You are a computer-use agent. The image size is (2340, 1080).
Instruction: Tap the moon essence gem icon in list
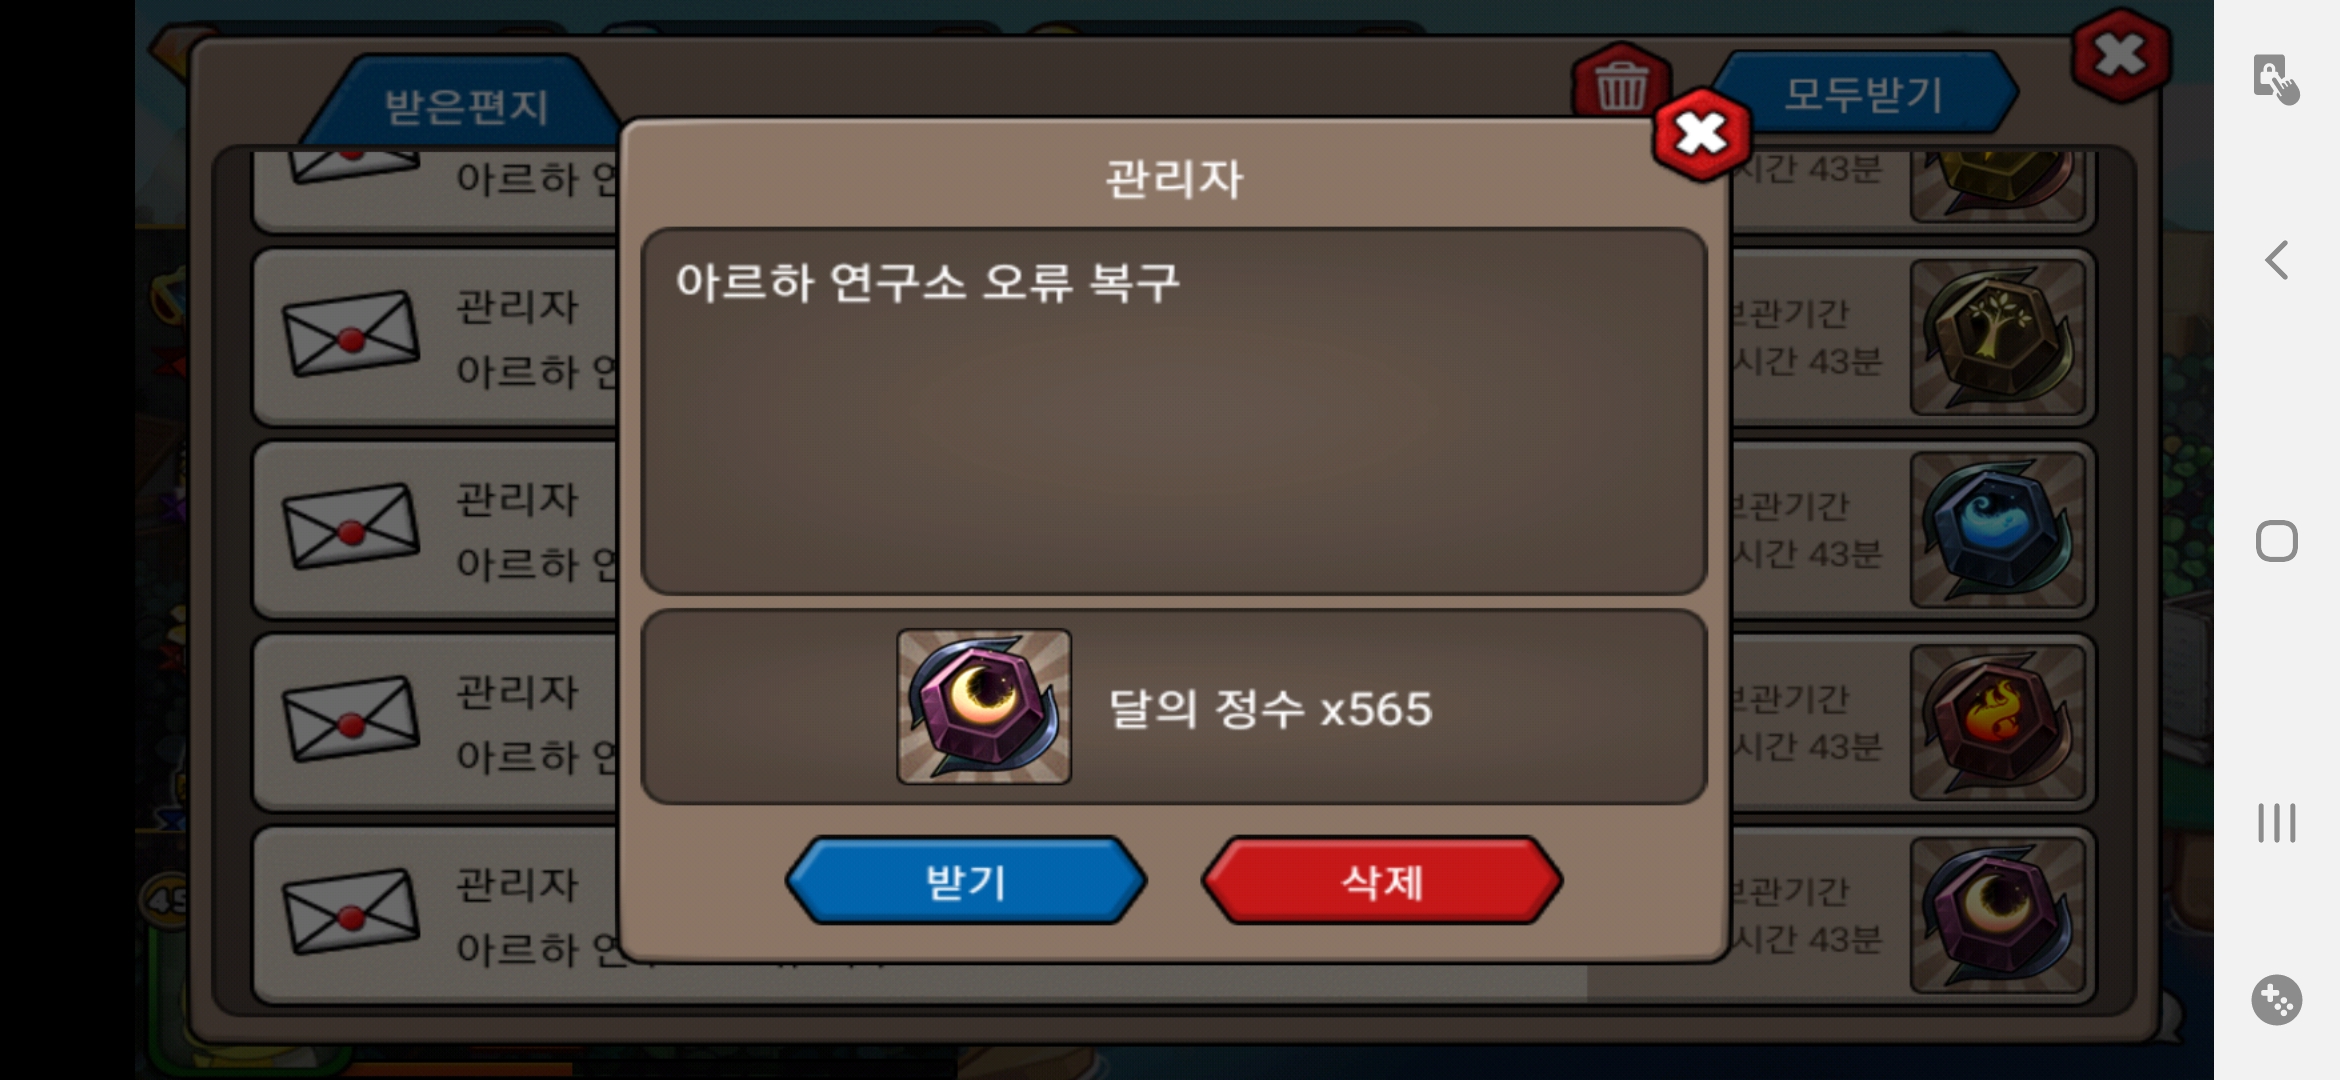point(1998,915)
